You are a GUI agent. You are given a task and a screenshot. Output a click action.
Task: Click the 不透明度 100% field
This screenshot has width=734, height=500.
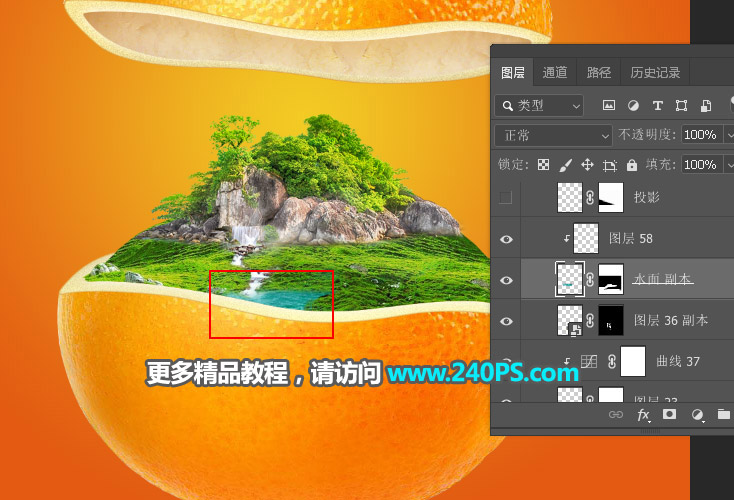[x=701, y=135]
